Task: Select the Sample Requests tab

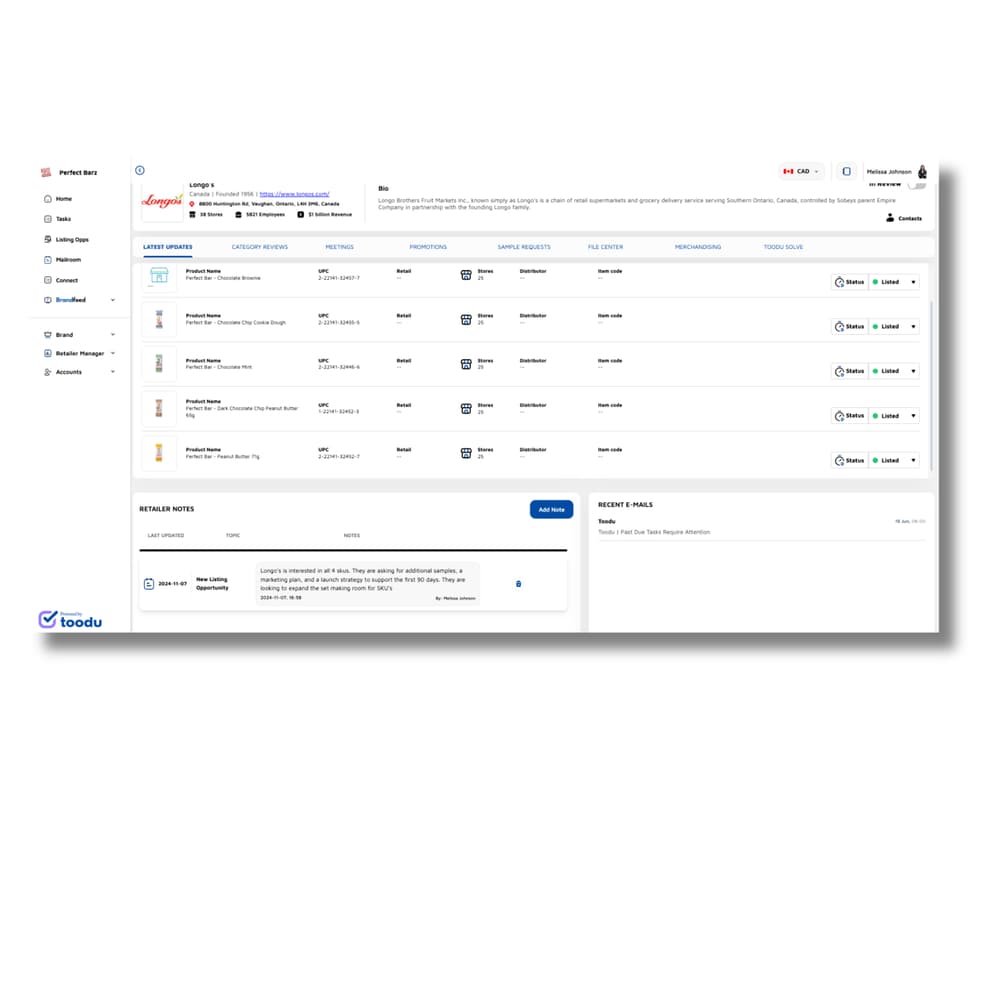Action: tap(524, 247)
